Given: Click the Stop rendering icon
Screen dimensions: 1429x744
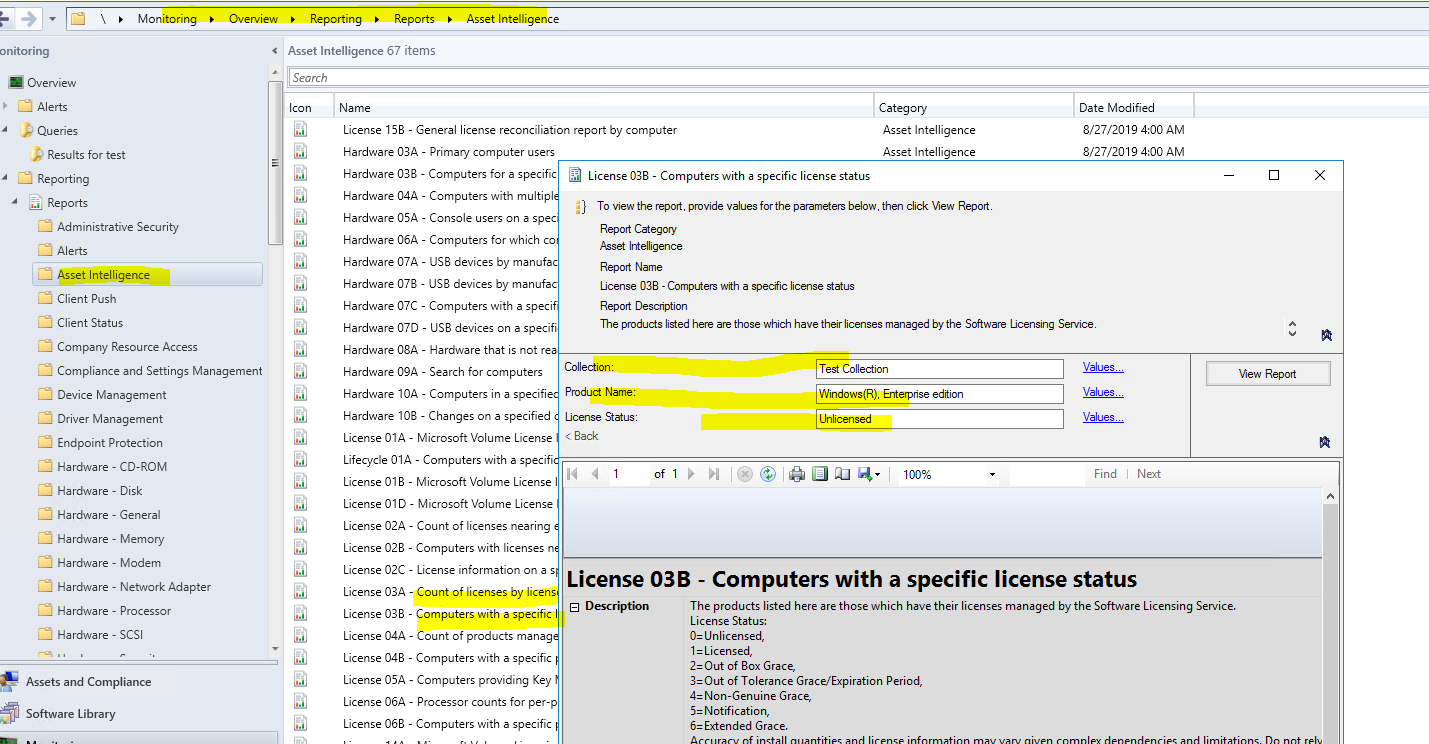Looking at the screenshot, I should 744,474.
